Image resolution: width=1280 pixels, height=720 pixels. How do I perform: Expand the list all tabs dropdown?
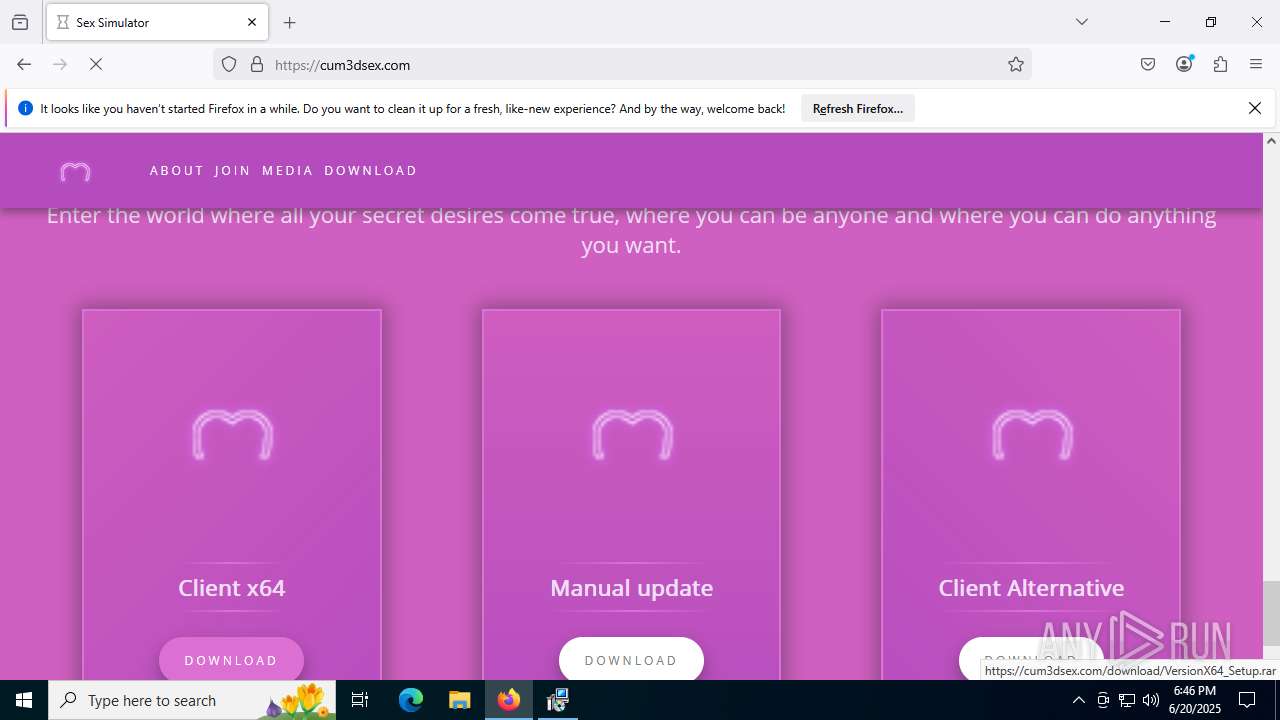1081,22
